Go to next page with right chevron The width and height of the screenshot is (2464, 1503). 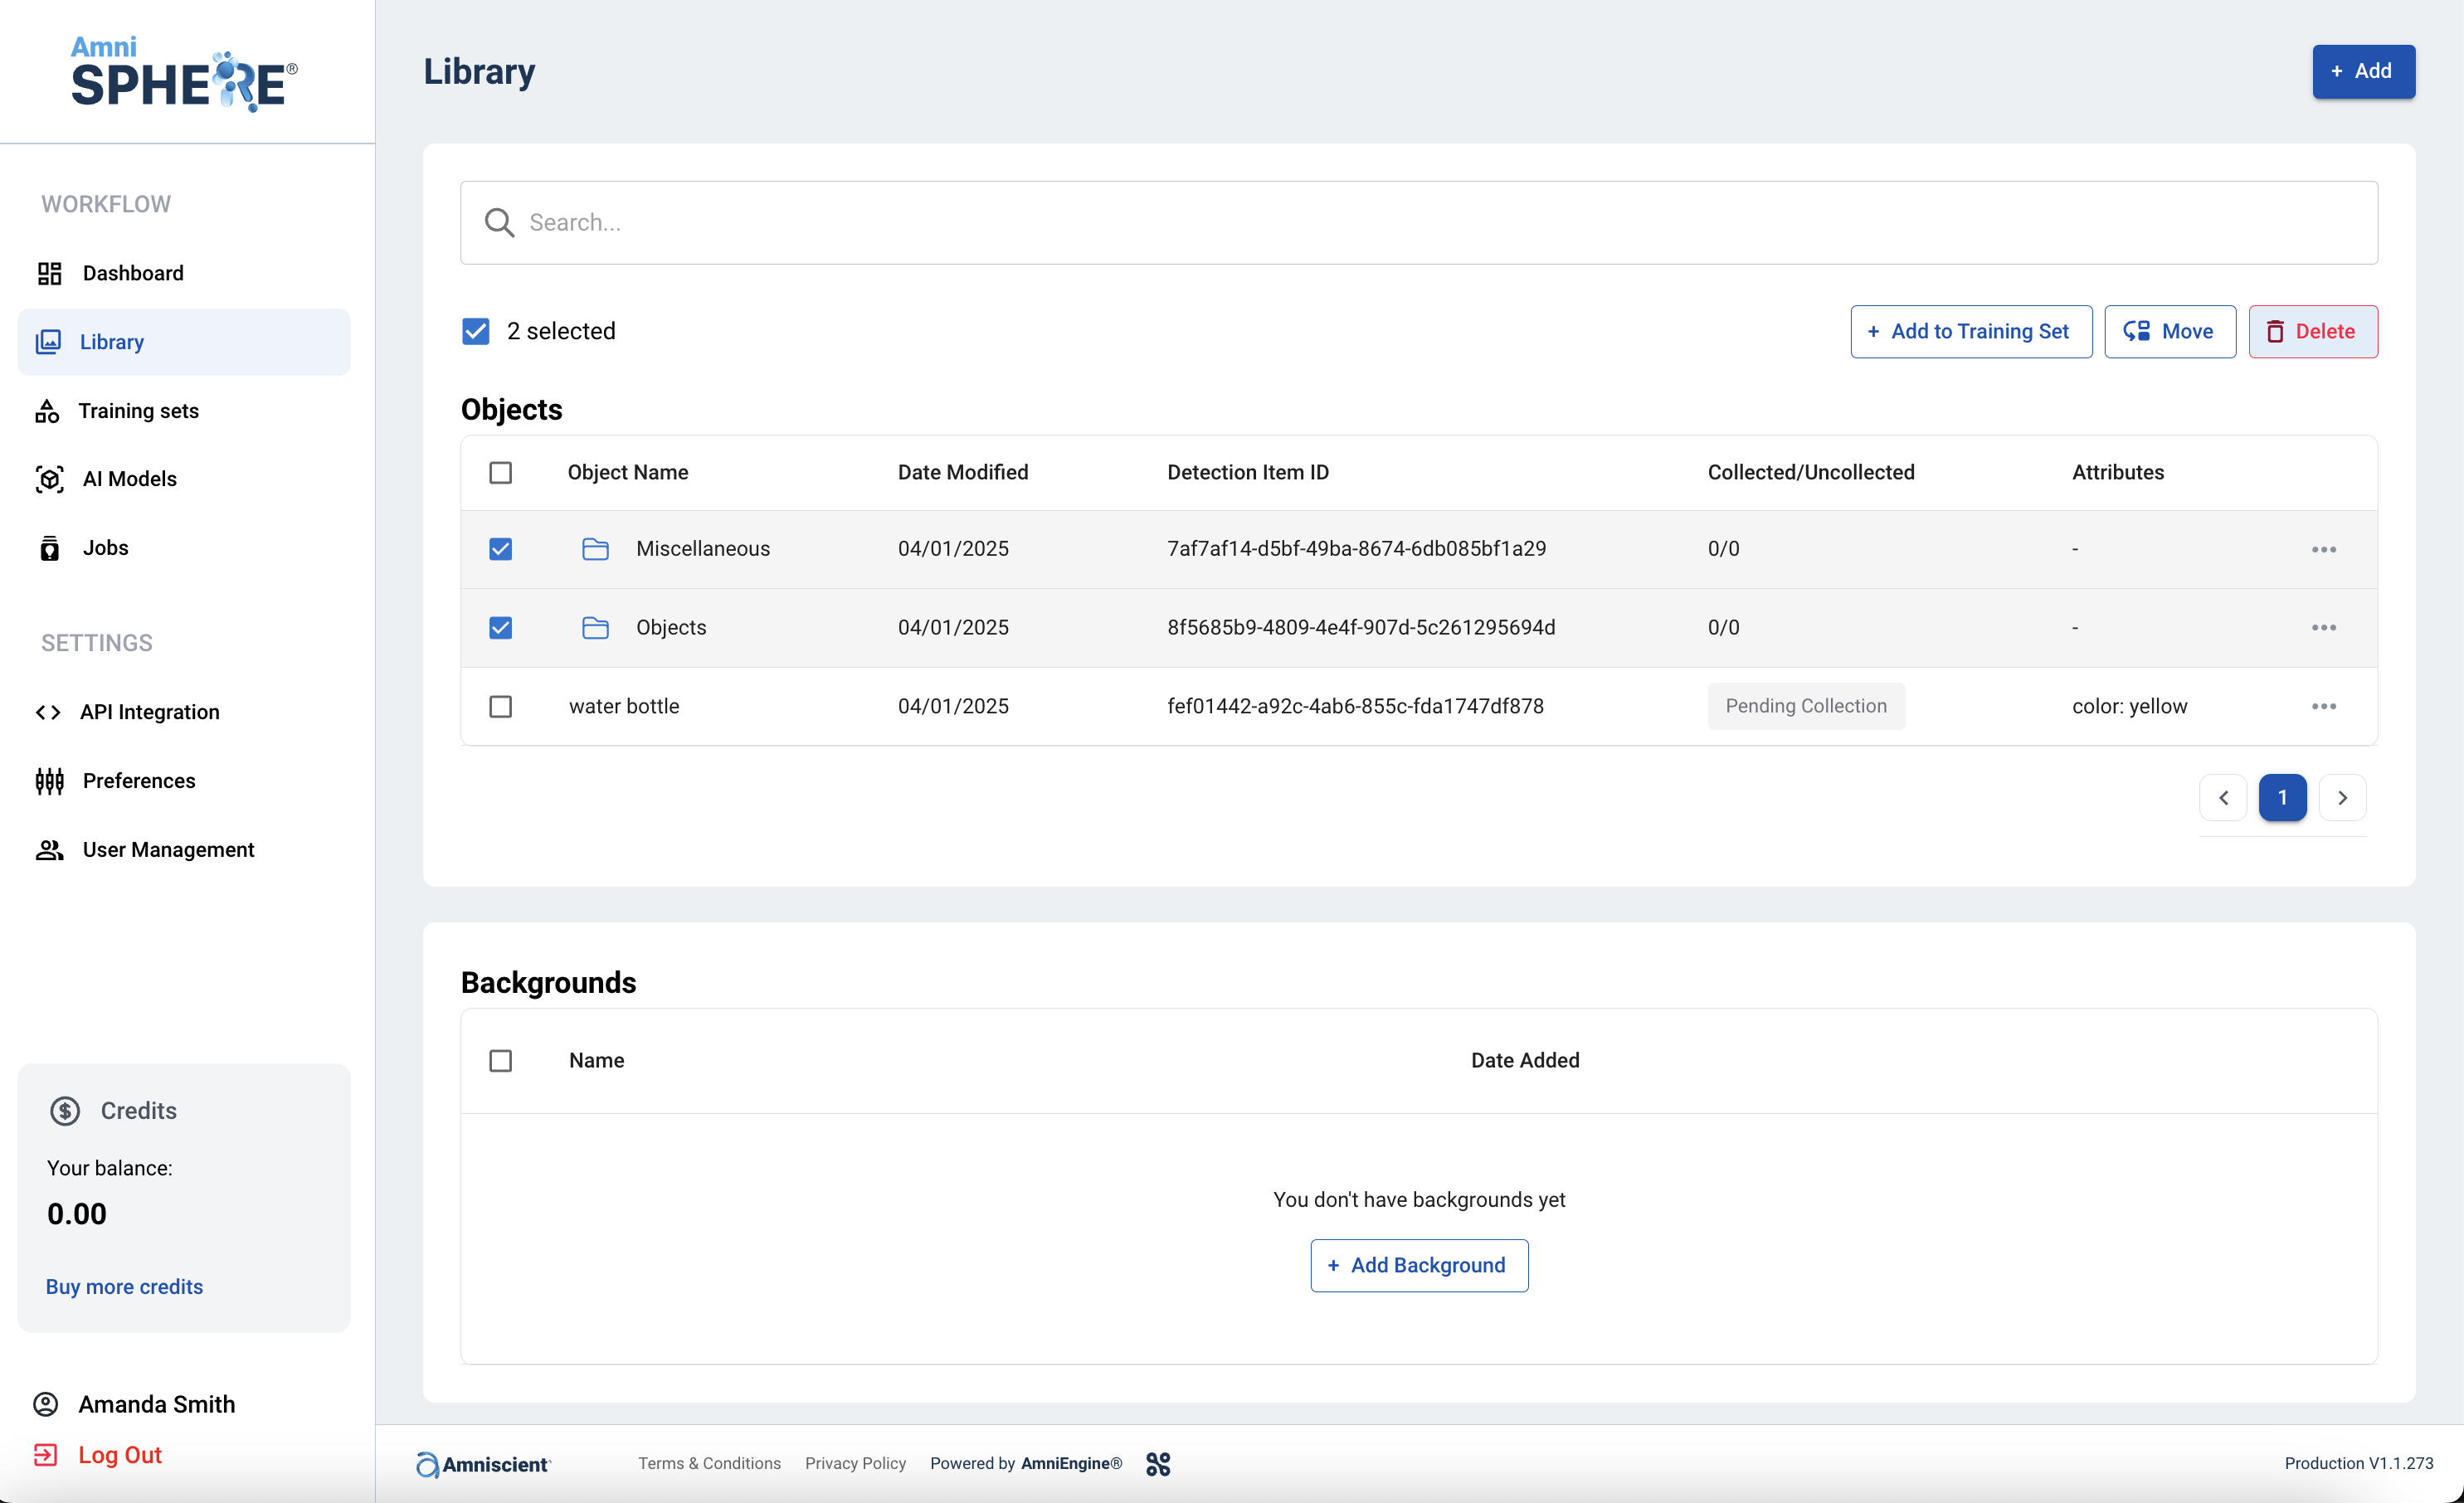[x=2342, y=798]
